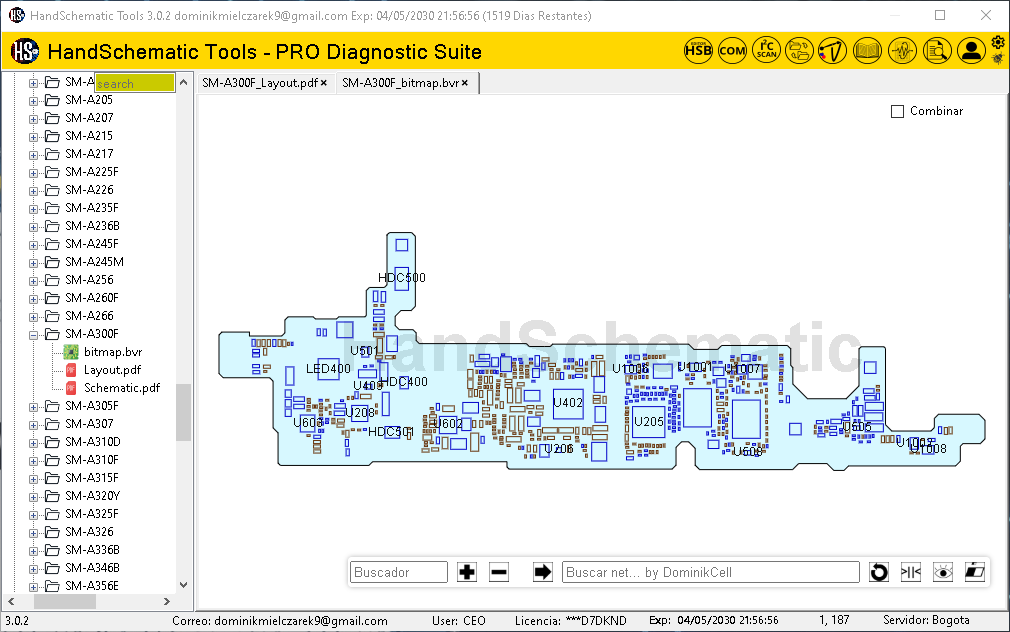Image resolution: width=1010 pixels, height=632 pixels.
Task: Expand the SM-A207 folder
Action: point(33,119)
